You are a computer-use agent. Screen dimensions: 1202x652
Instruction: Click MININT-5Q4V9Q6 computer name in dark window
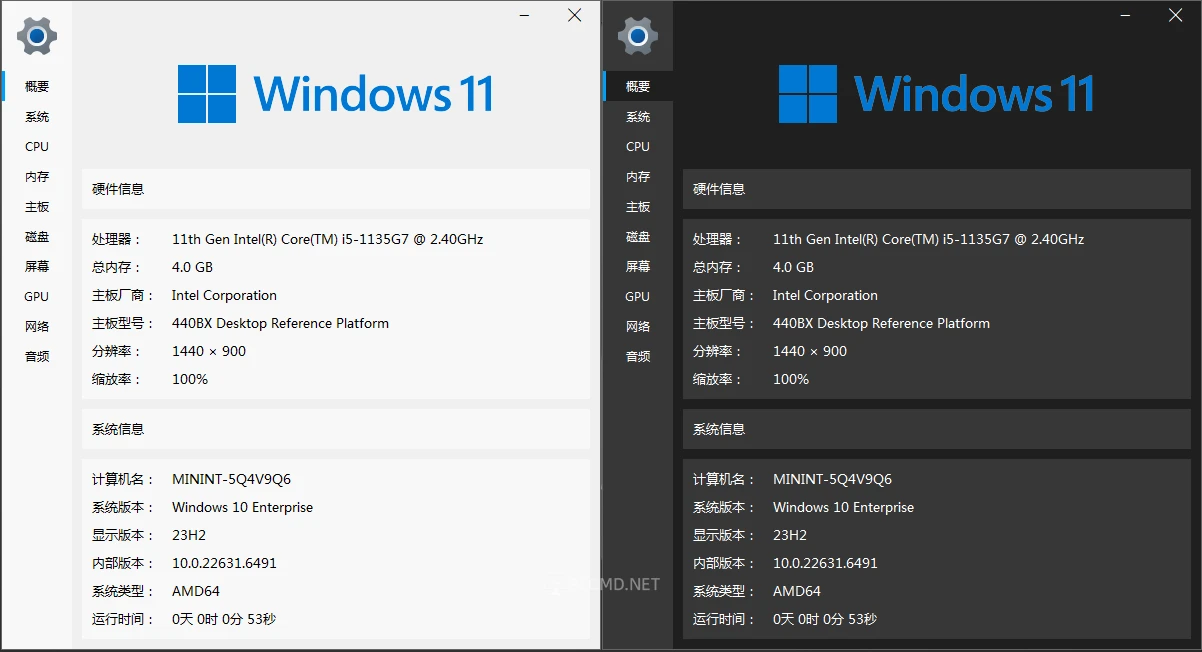click(x=832, y=480)
